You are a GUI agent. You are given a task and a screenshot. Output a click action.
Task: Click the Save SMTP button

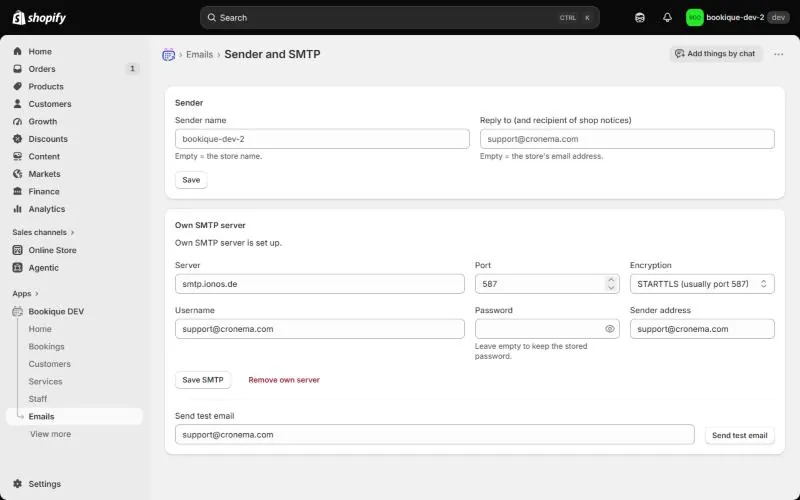click(x=203, y=380)
